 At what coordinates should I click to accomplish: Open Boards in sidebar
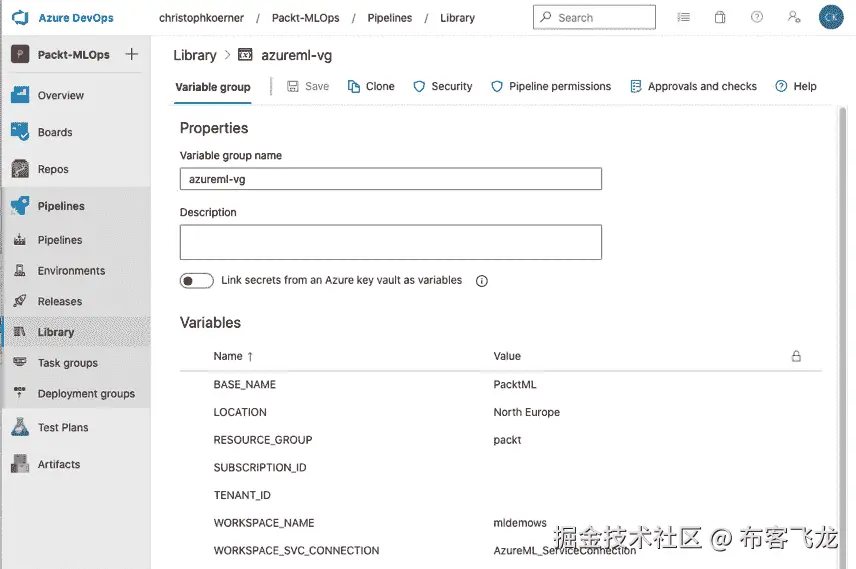(55, 132)
